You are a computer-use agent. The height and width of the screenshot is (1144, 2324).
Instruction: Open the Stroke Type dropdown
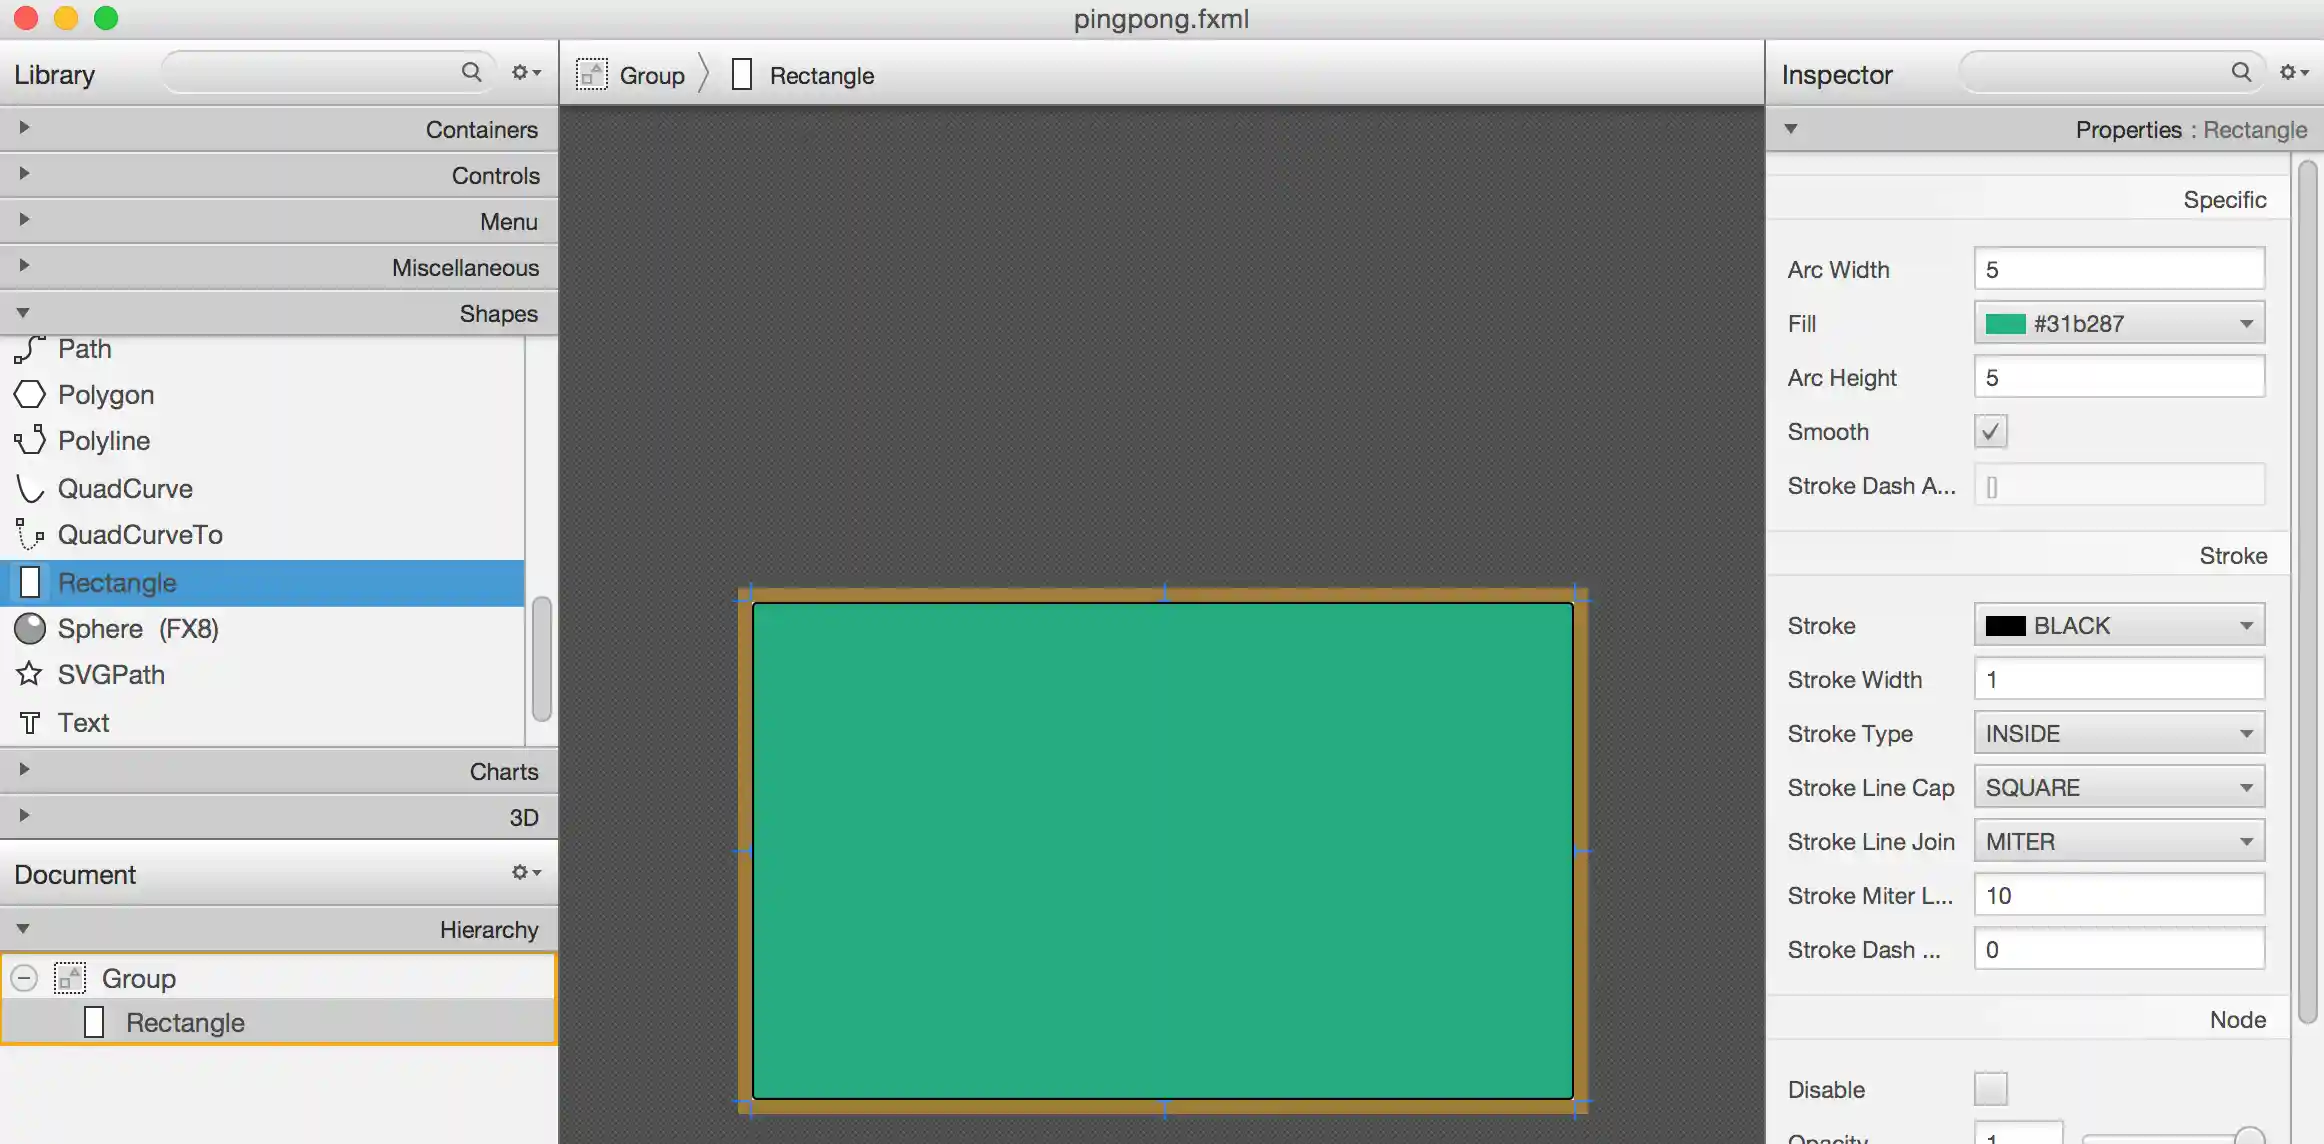click(2118, 732)
